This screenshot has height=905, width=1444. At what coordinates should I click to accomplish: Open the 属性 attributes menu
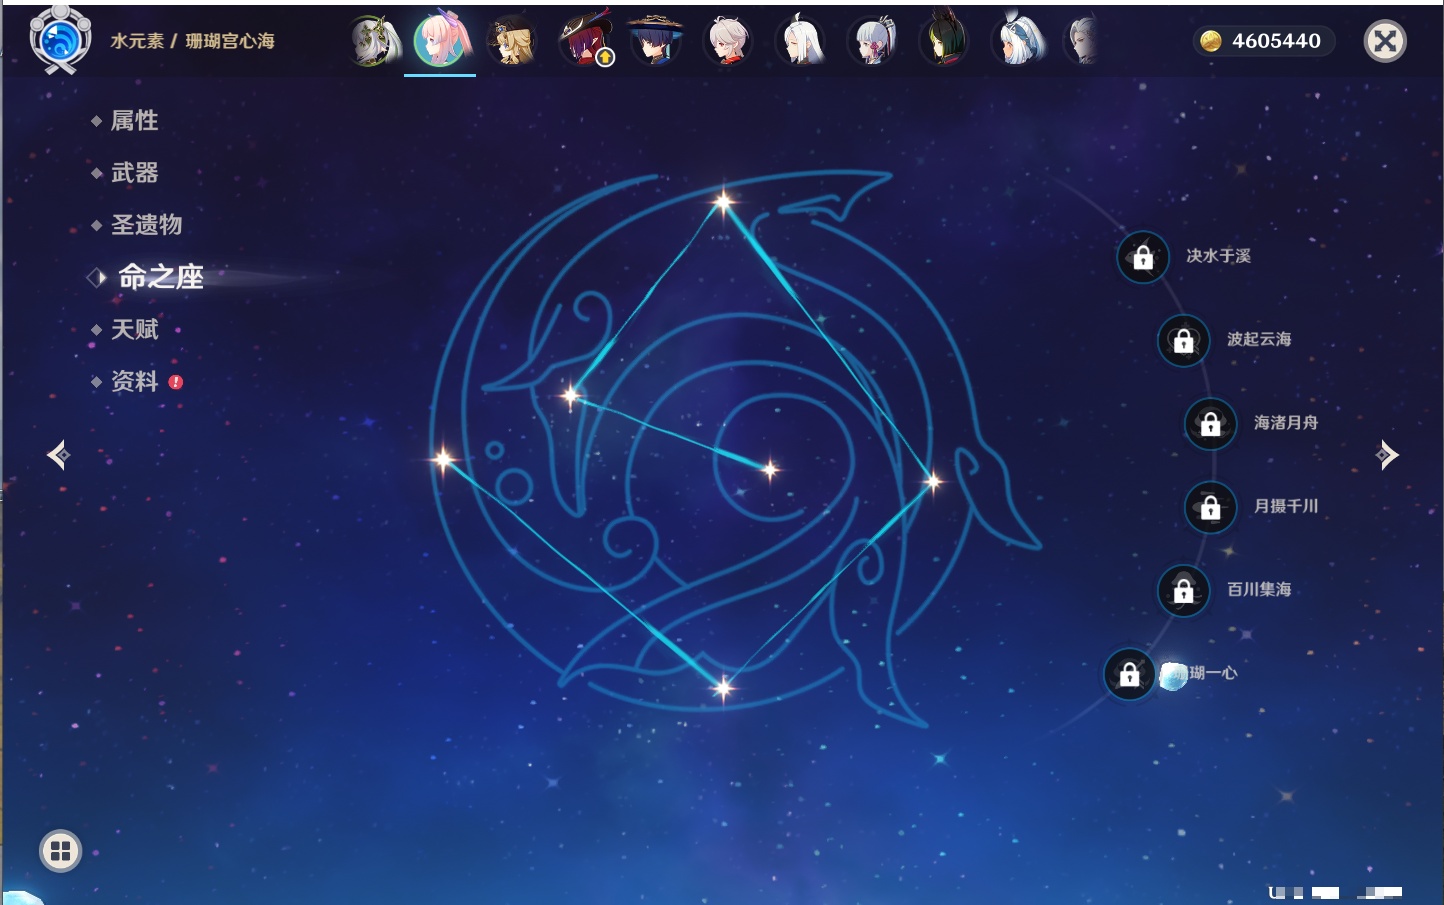pyautogui.click(x=134, y=121)
